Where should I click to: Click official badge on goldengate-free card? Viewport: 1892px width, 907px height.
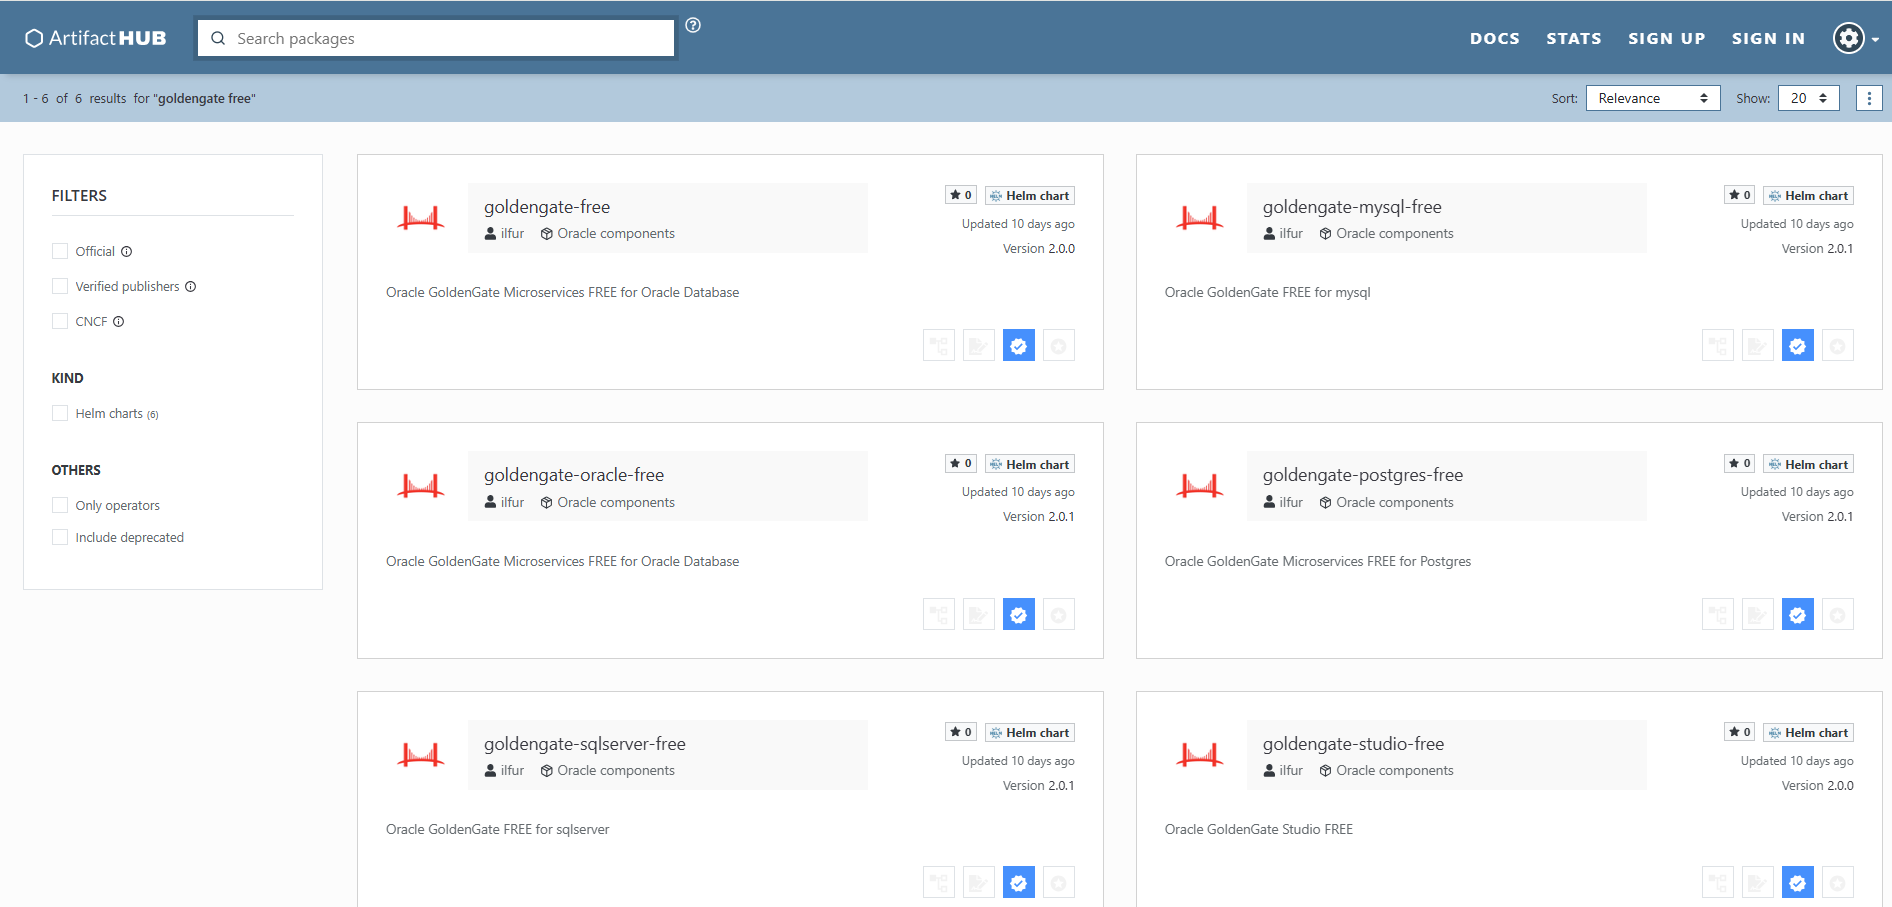(1059, 346)
